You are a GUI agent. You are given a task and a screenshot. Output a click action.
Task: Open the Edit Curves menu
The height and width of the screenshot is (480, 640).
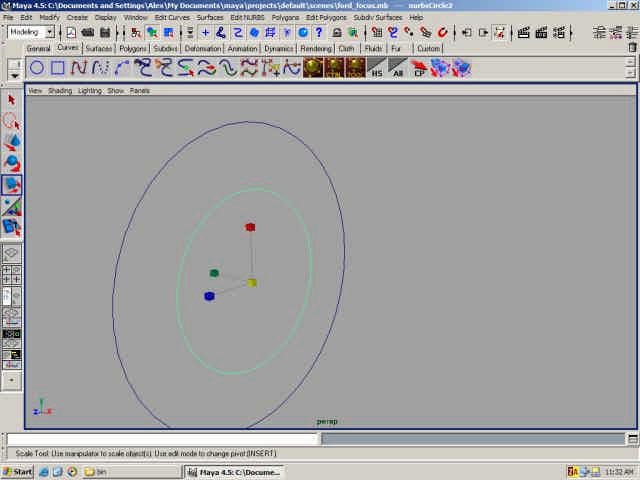coord(172,17)
